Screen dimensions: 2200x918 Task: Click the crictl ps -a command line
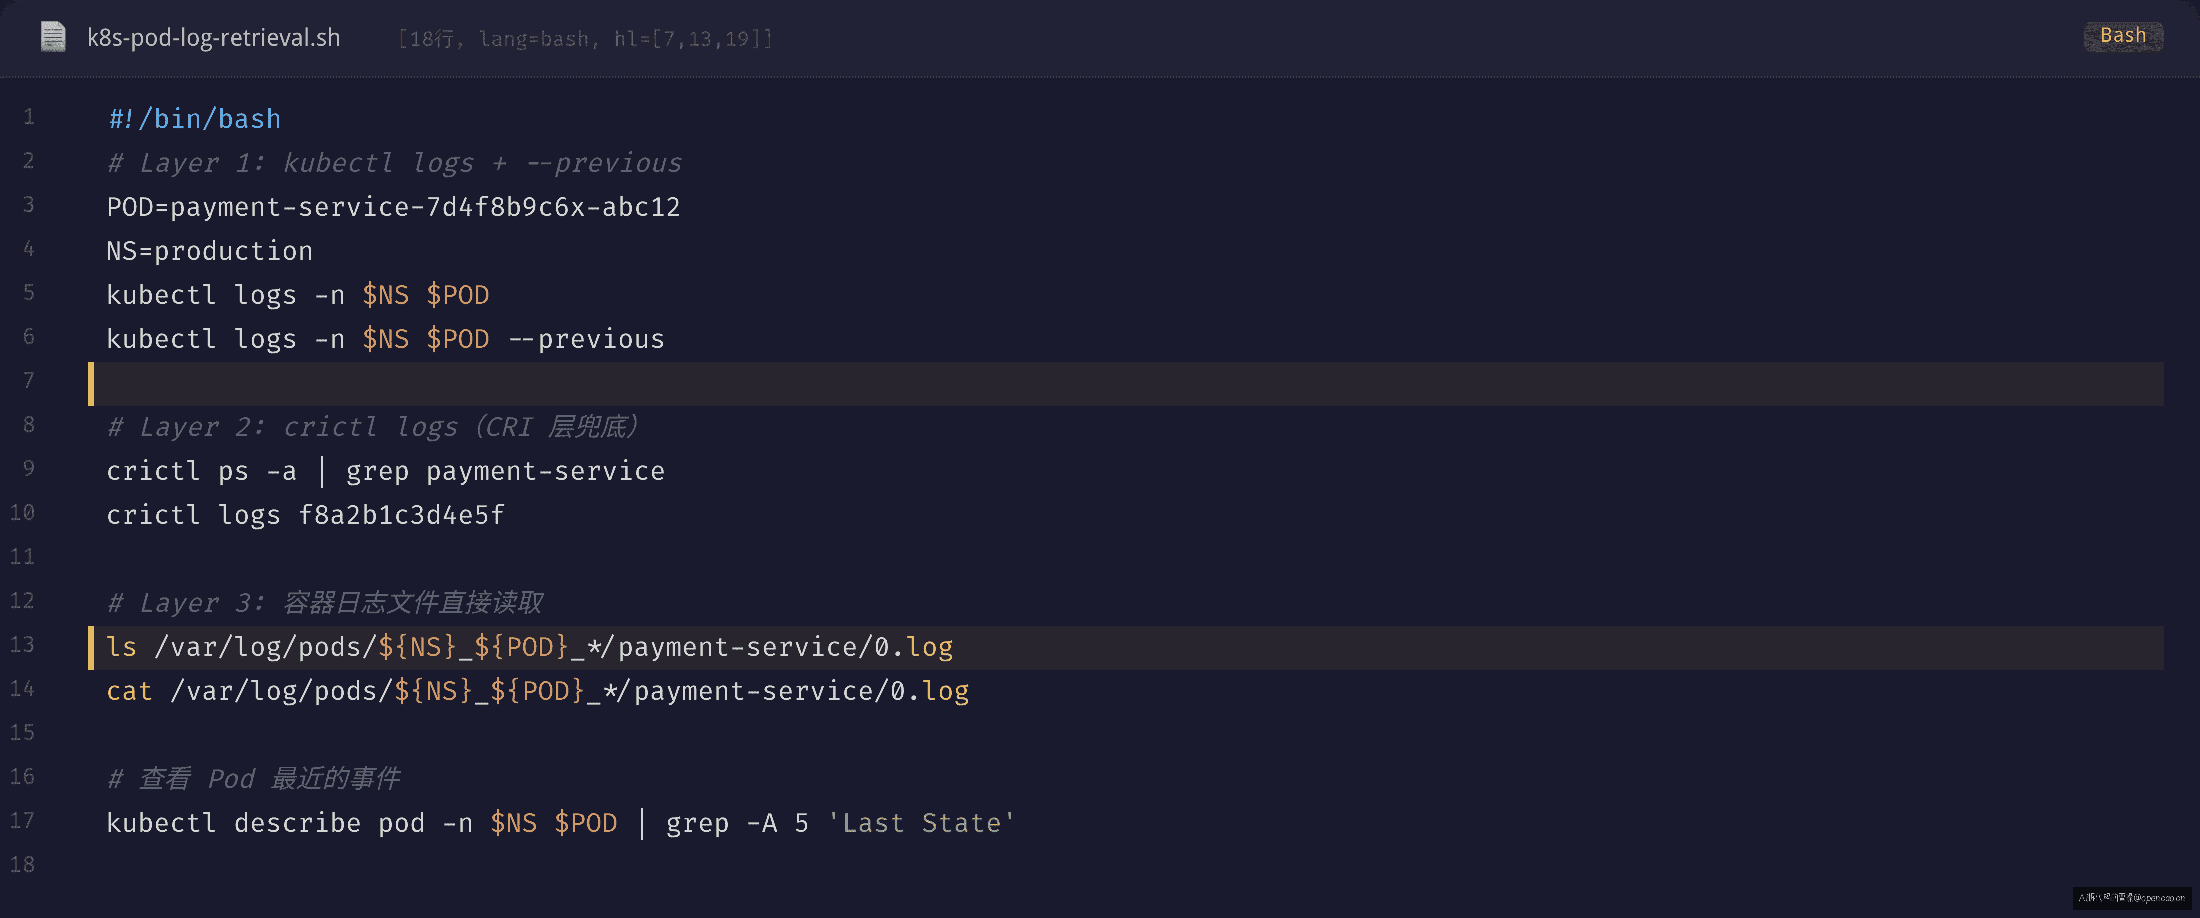(x=386, y=471)
